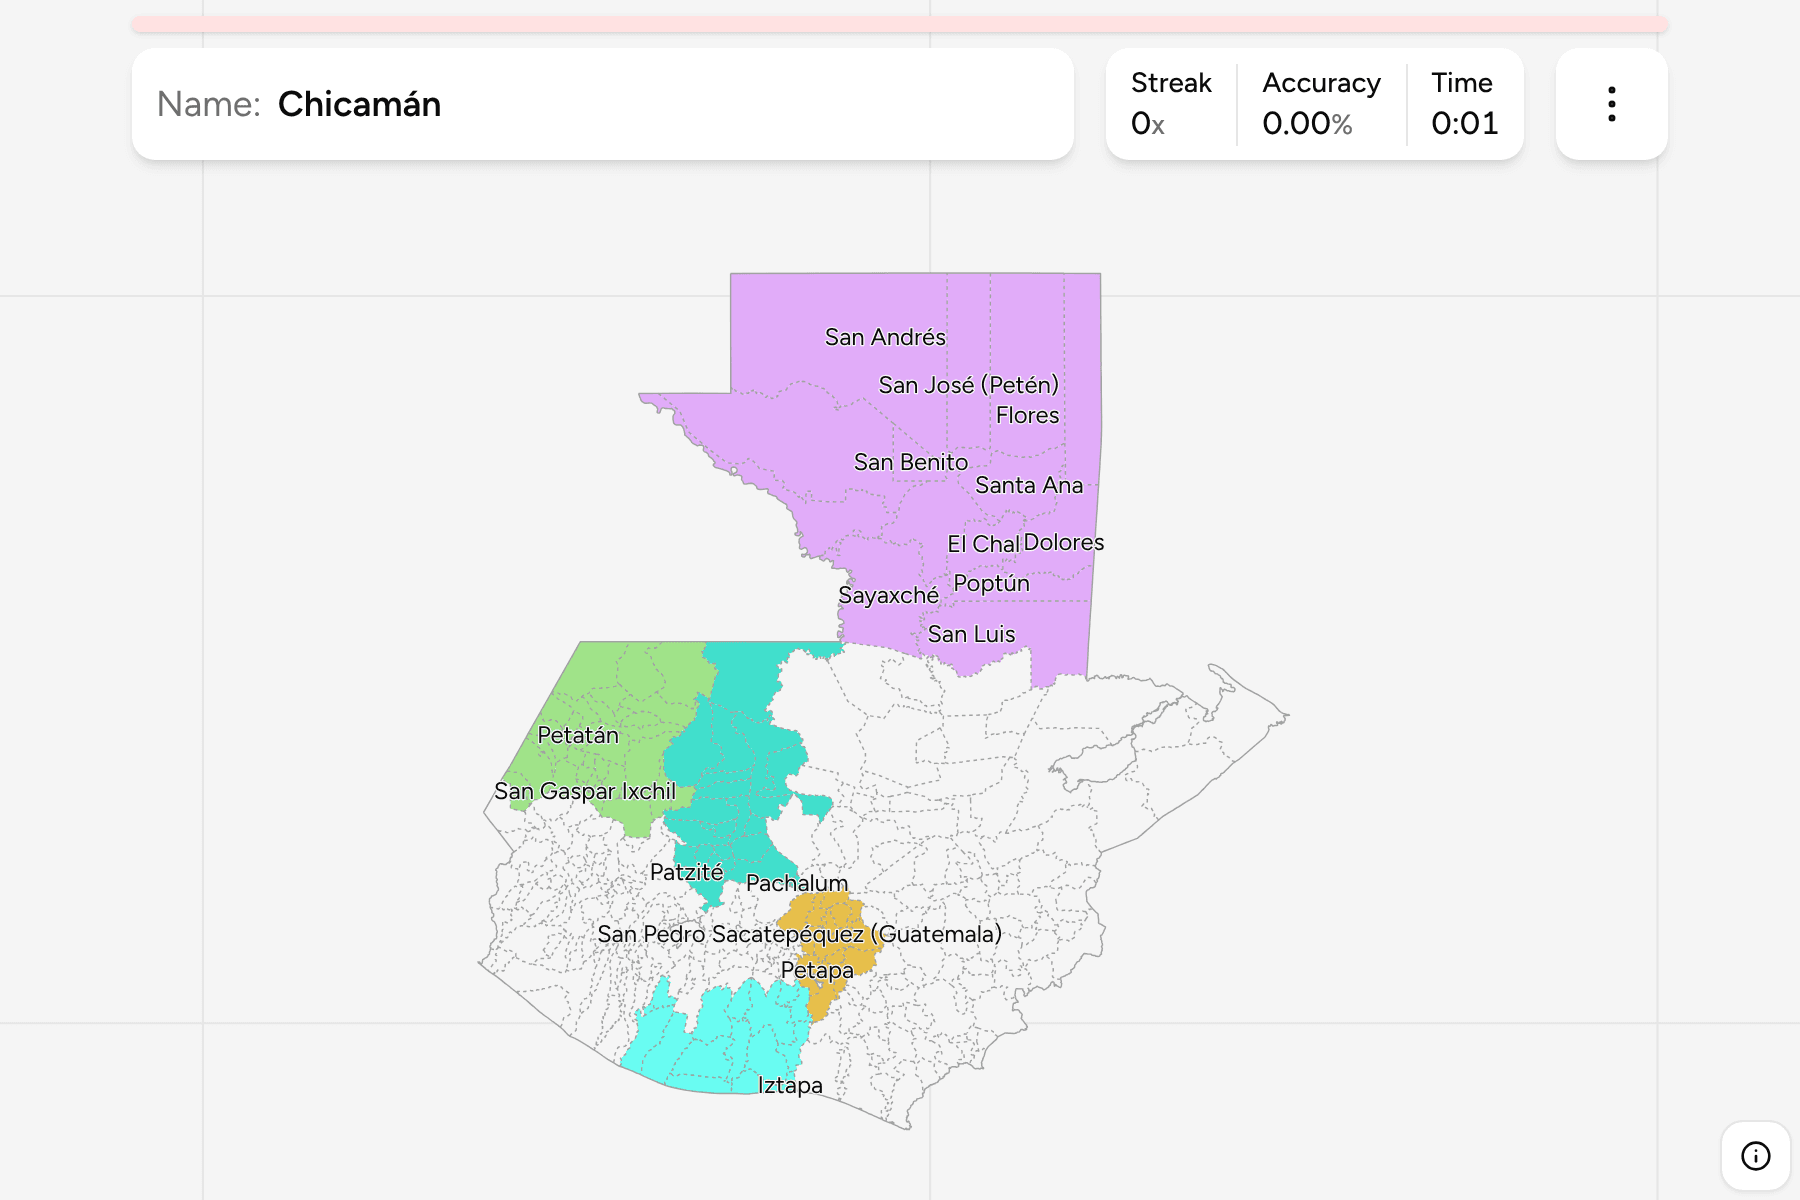Select San Pedro Sacatepéquez (Guatemala) label
Image resolution: width=1800 pixels, height=1200 pixels.
pyautogui.click(x=799, y=934)
